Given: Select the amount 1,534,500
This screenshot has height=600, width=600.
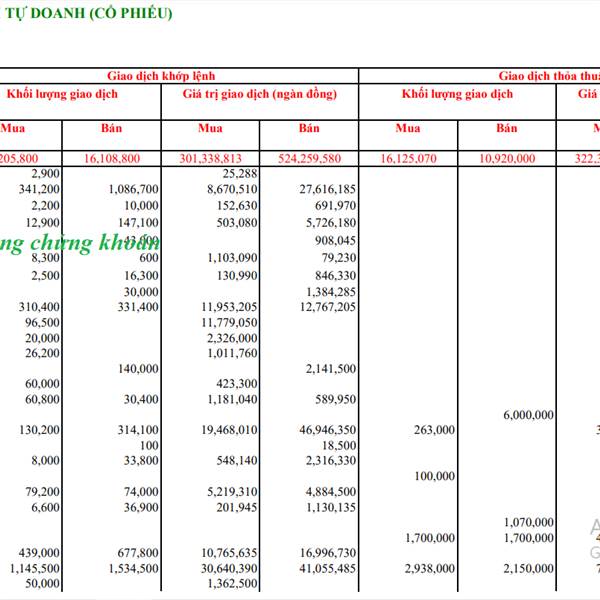Looking at the screenshot, I should tap(134, 568).
